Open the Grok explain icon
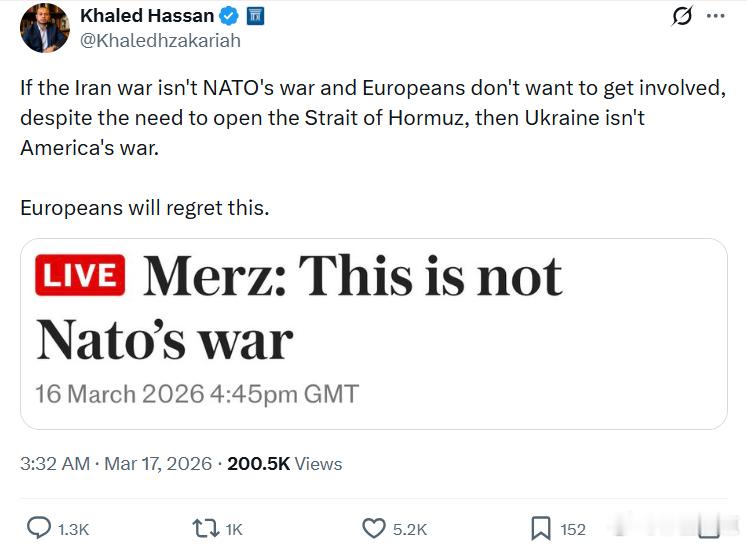 click(x=682, y=17)
